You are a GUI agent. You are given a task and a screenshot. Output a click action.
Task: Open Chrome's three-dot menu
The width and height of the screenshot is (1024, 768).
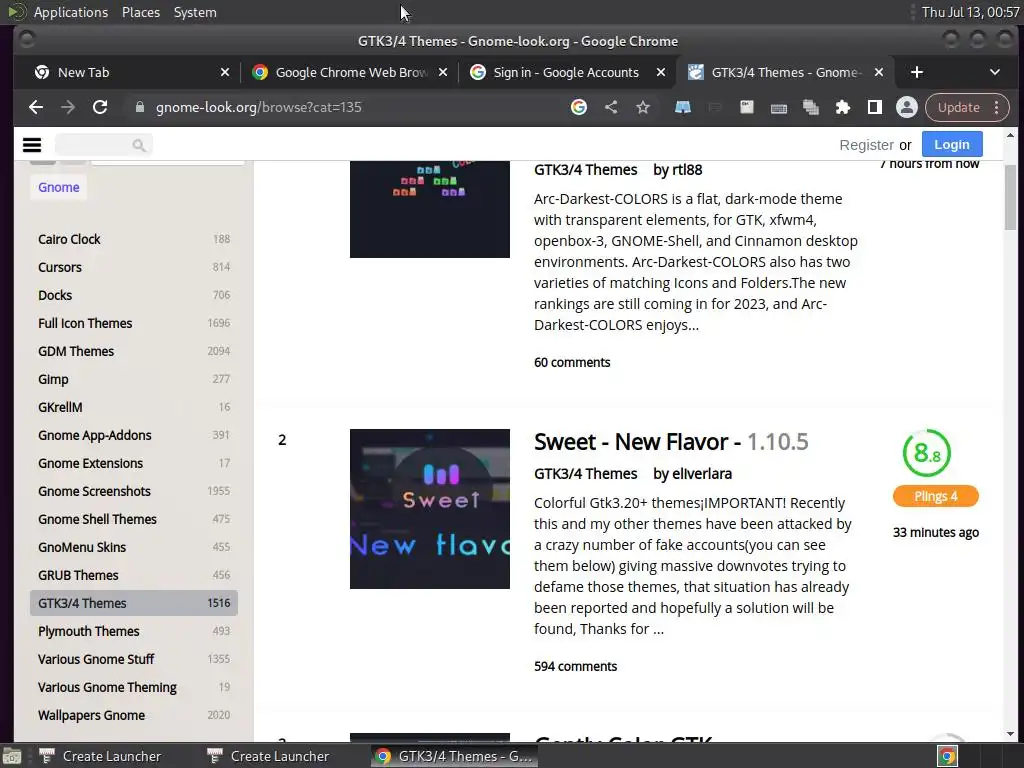997,107
